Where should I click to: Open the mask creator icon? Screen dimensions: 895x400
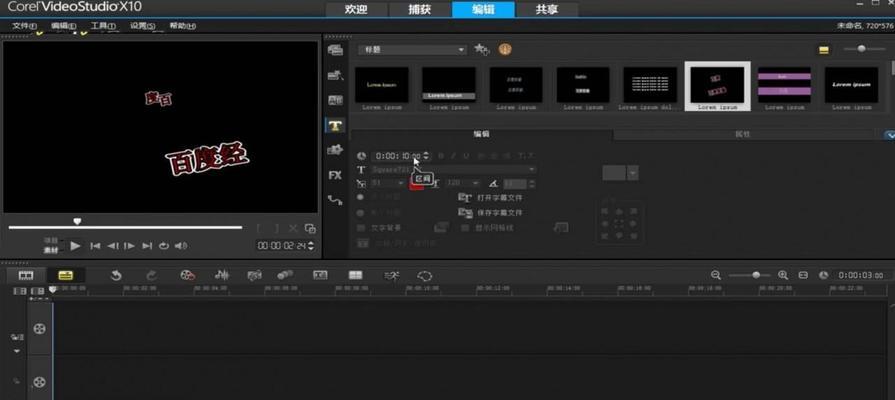425,276
